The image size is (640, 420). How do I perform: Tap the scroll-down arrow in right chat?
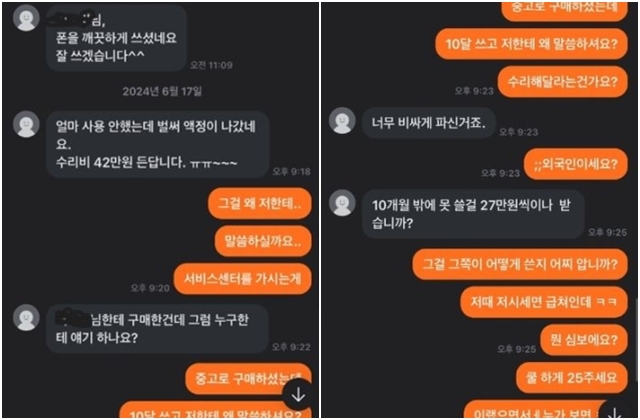[615, 412]
